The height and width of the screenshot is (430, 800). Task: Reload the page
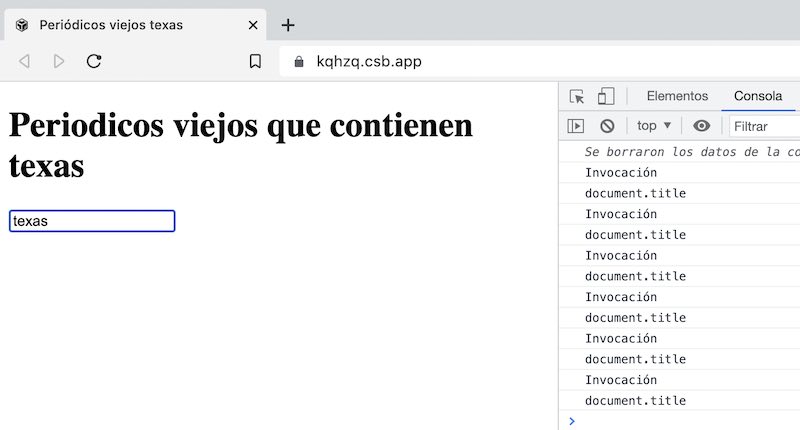point(94,61)
